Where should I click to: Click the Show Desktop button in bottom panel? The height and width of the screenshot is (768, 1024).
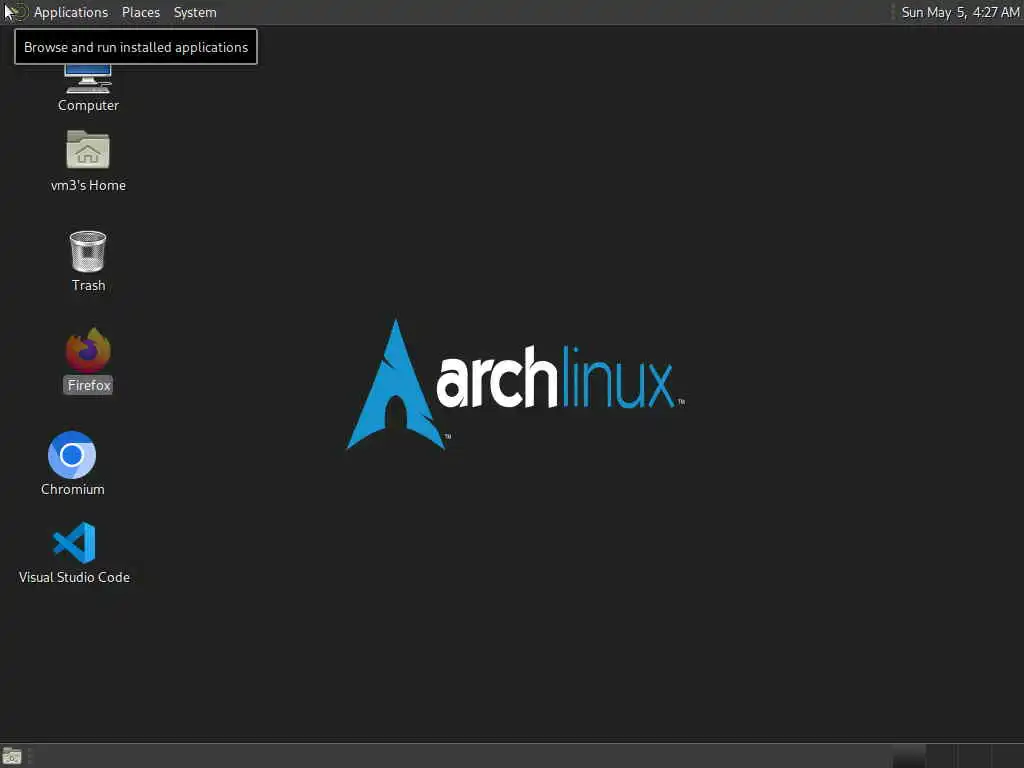12,756
